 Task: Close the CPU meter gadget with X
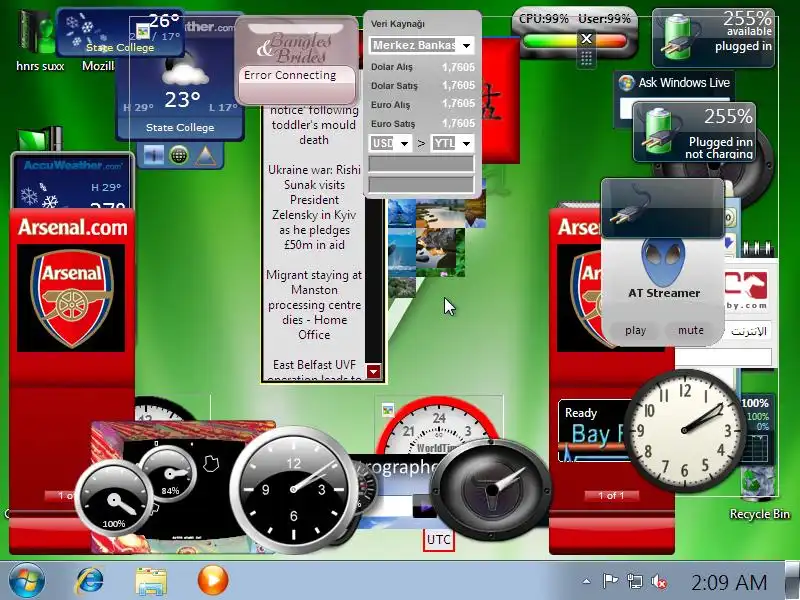coord(587,38)
